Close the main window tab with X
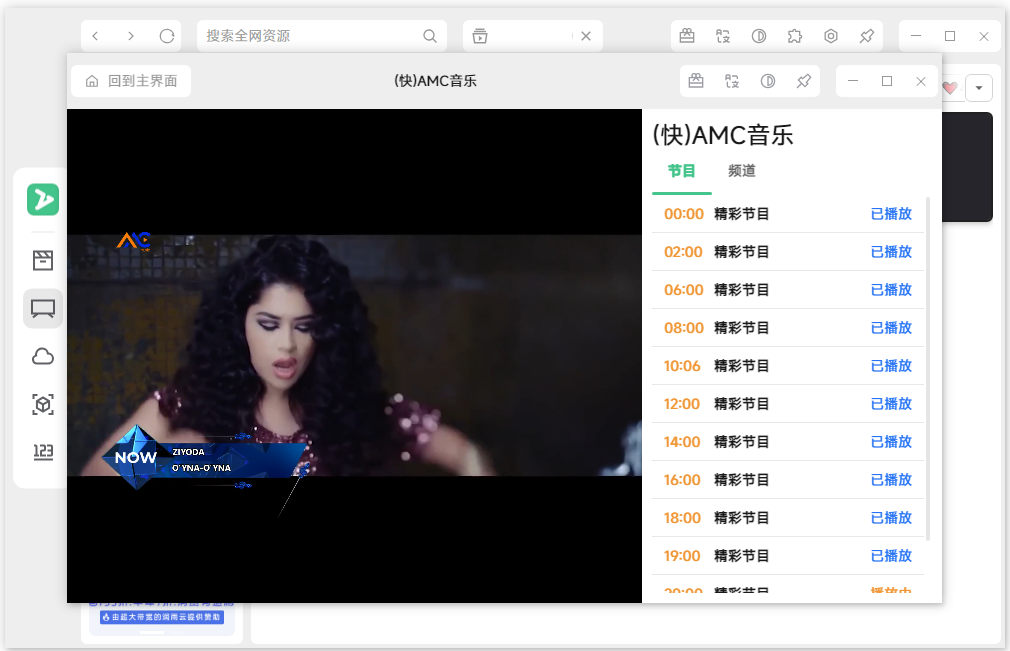 586,36
